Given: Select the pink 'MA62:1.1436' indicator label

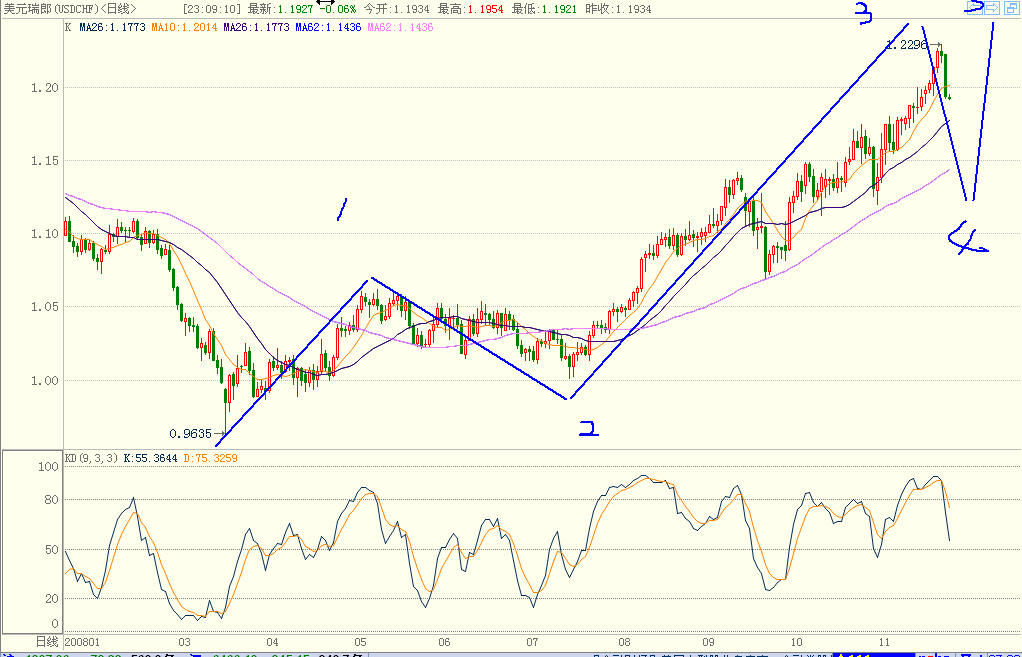Looking at the screenshot, I should point(400,27).
